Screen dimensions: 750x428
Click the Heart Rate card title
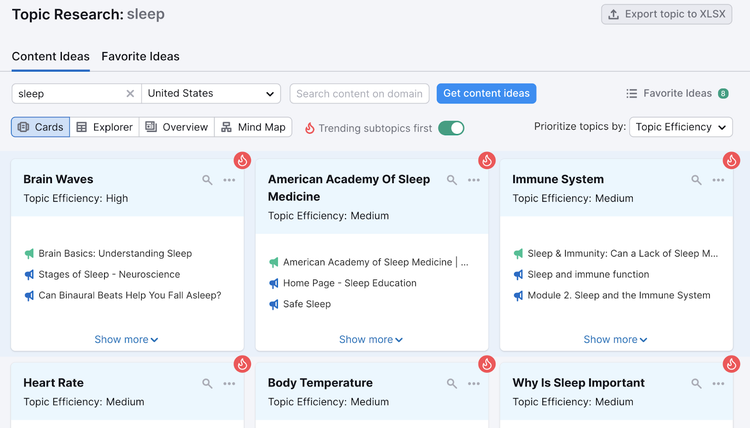[54, 383]
